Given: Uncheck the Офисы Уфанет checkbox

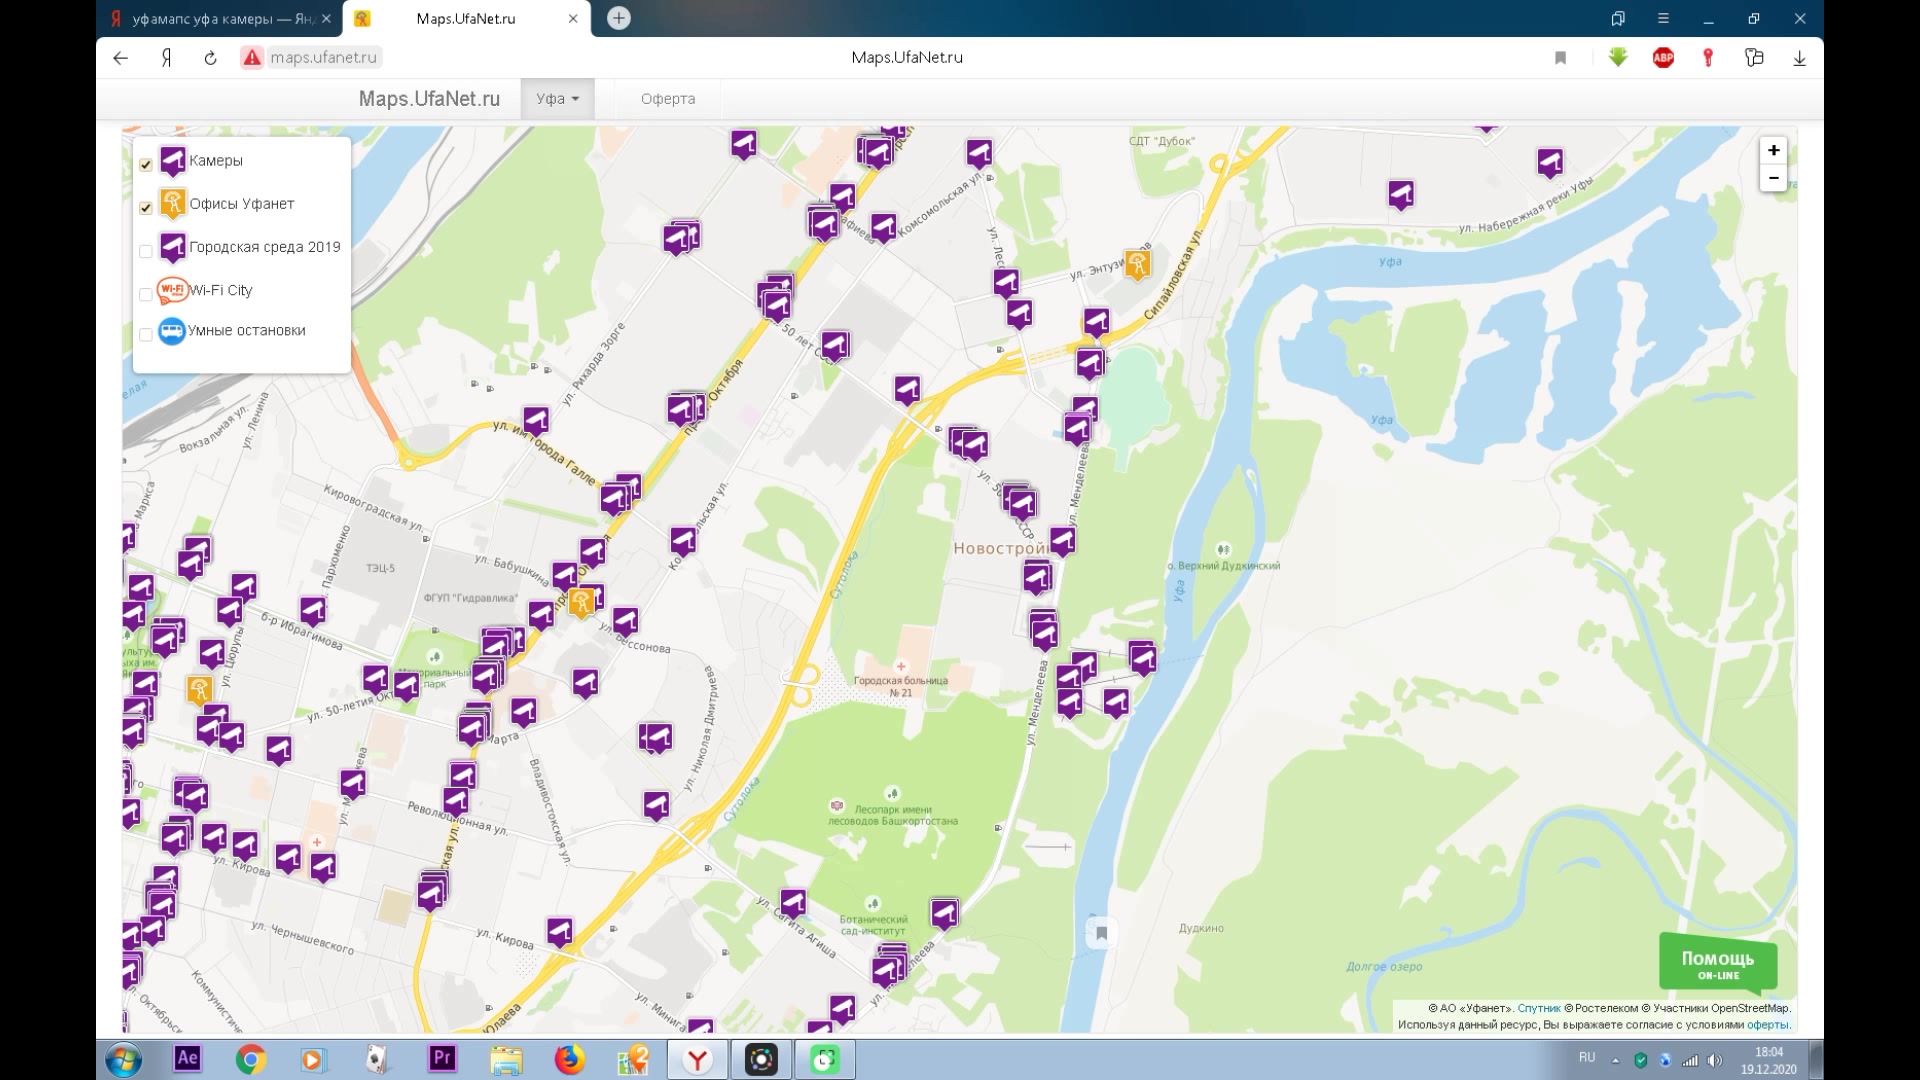Looking at the screenshot, I should [146, 208].
